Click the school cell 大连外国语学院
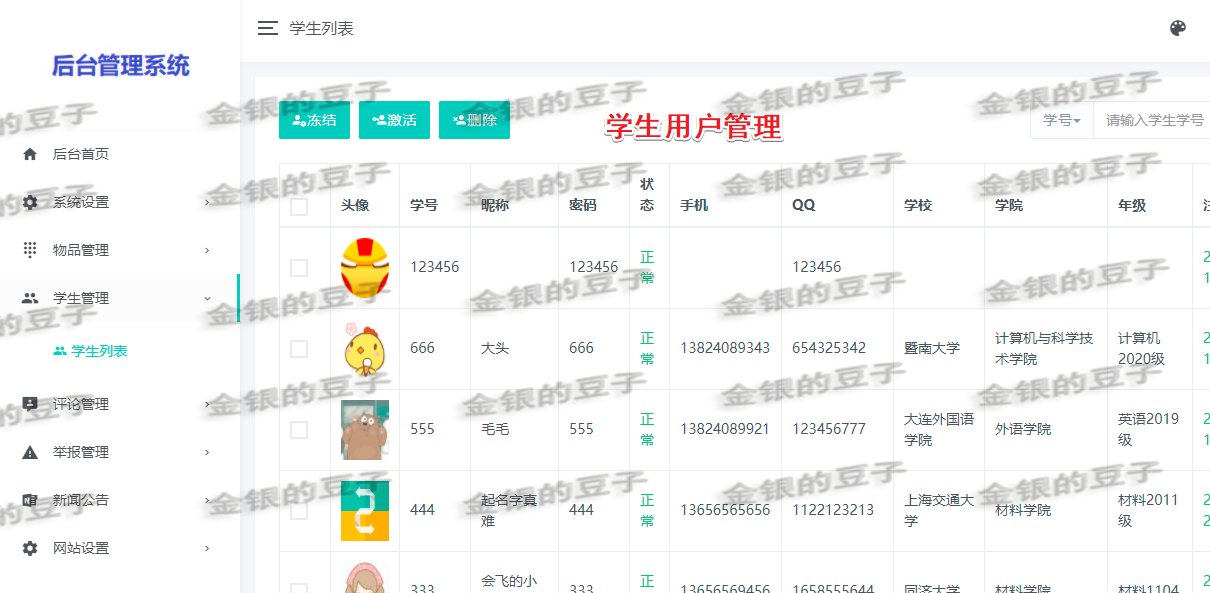Image resolution: width=1210 pixels, height=593 pixels. [939, 429]
